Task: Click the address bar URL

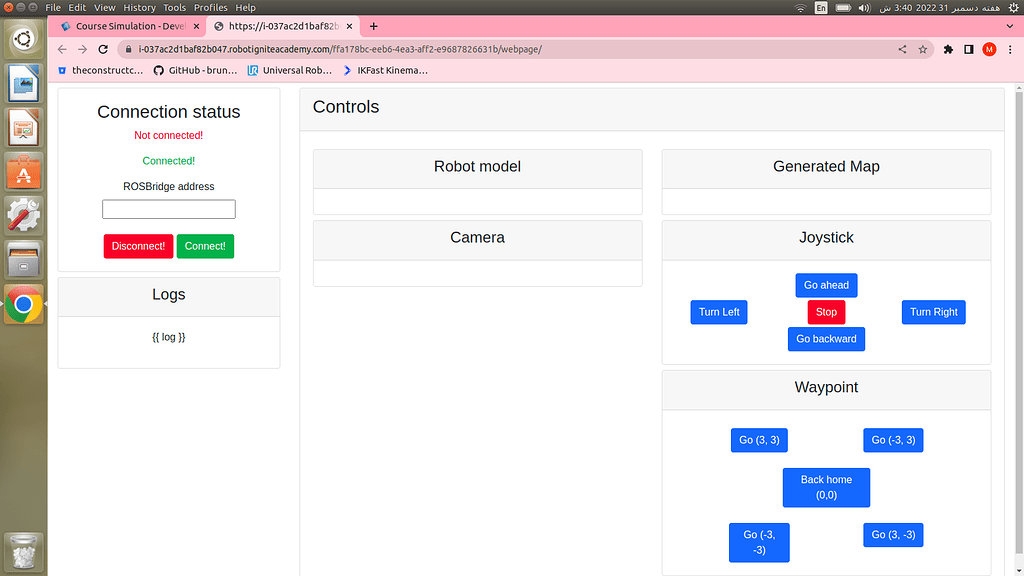Action: coord(340,49)
